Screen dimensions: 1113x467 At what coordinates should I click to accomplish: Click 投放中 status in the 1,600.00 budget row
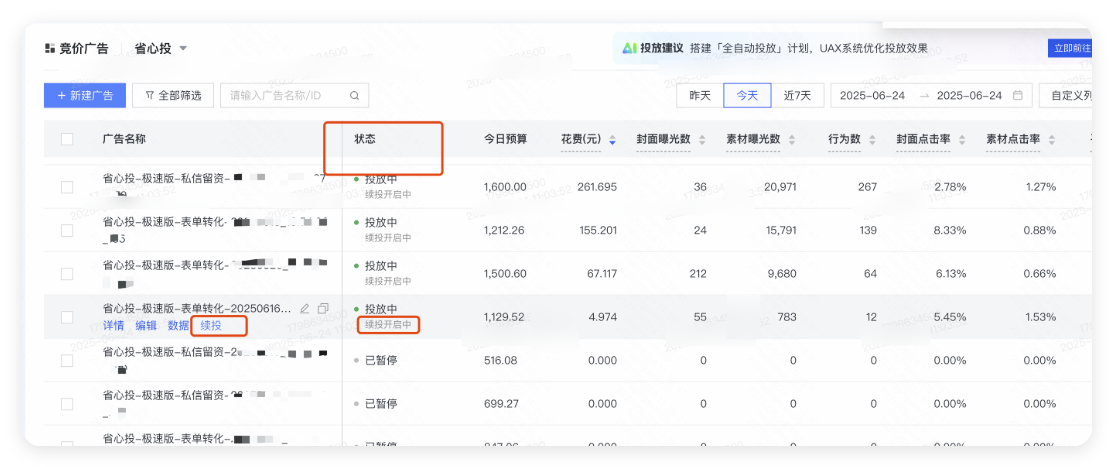point(381,180)
